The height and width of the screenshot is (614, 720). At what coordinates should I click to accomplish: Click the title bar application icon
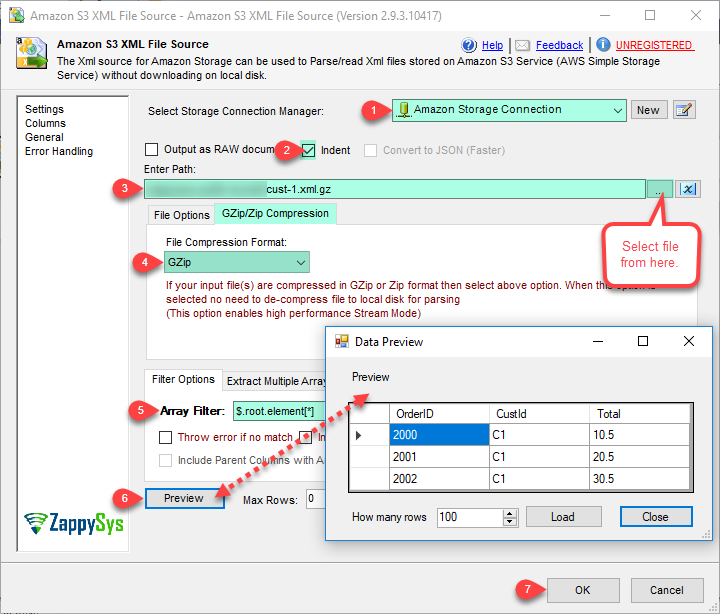coord(17,15)
